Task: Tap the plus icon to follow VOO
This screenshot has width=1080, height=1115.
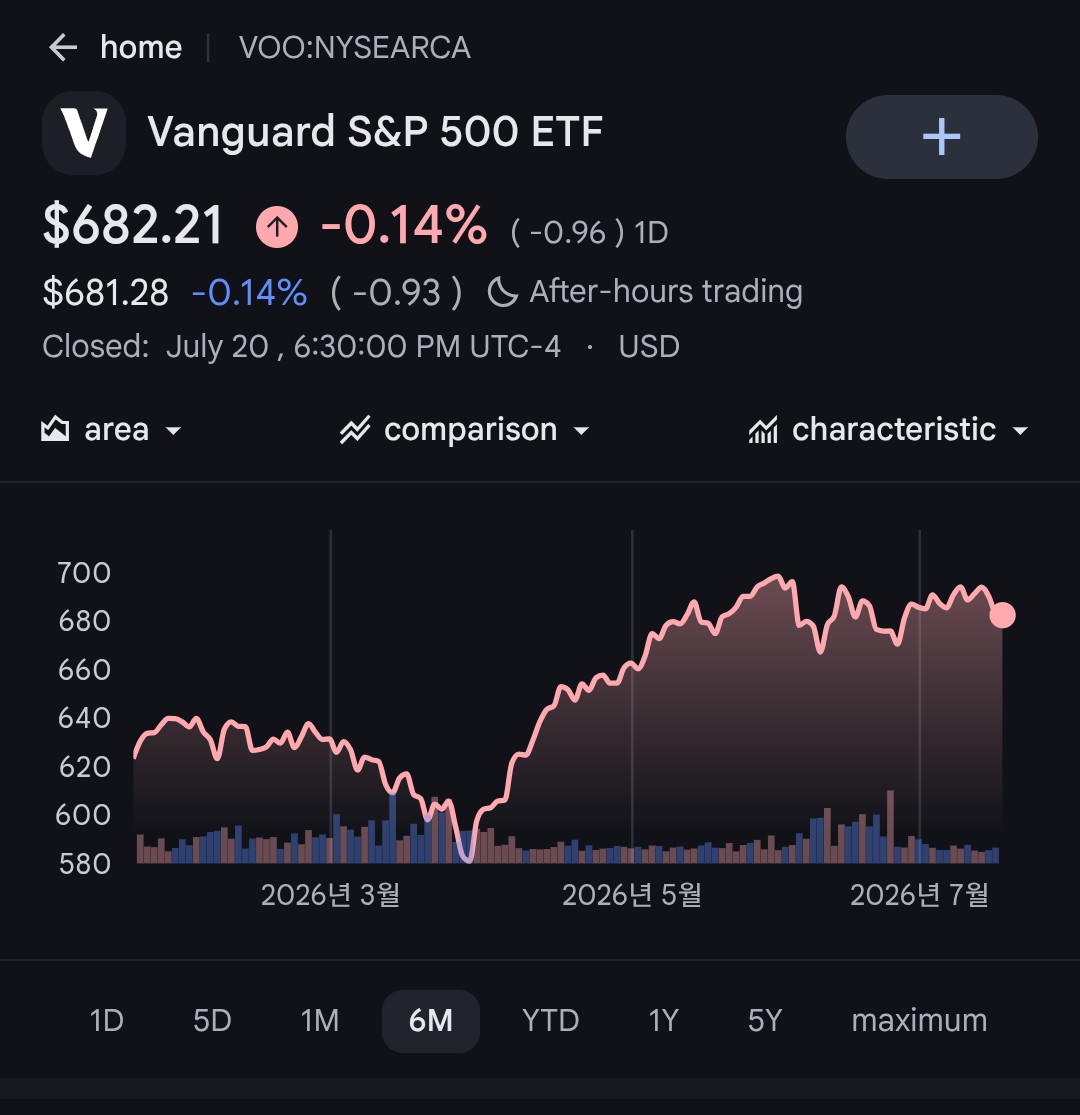Action: (x=941, y=137)
